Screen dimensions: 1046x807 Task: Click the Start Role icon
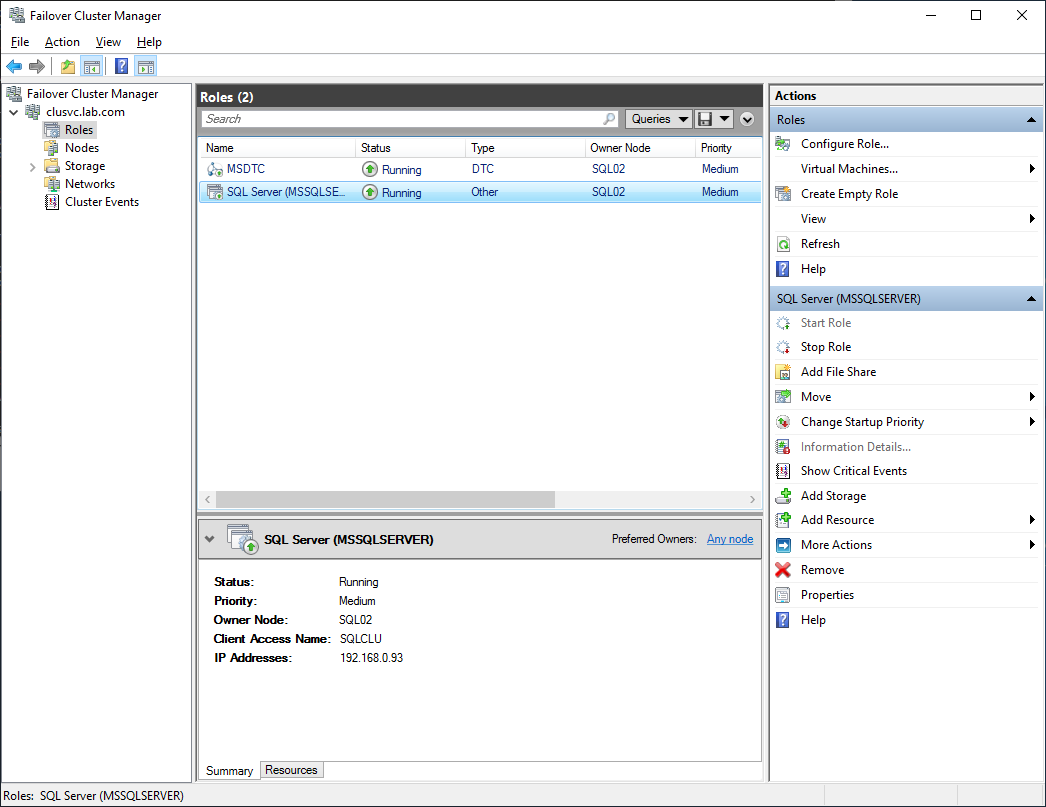click(783, 323)
